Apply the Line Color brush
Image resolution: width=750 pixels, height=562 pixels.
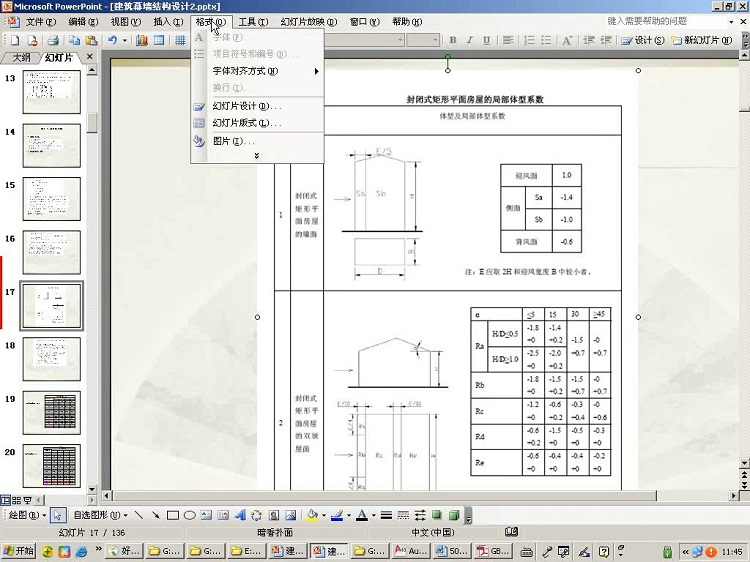pos(337,515)
